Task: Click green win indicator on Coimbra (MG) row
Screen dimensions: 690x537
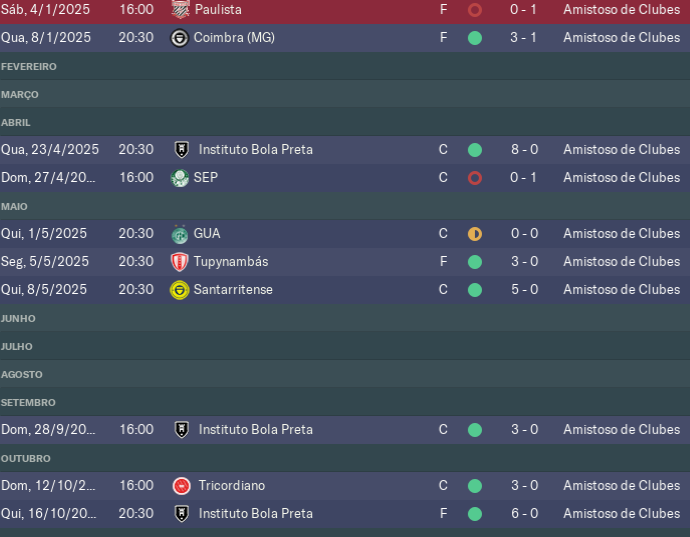Action: [475, 38]
